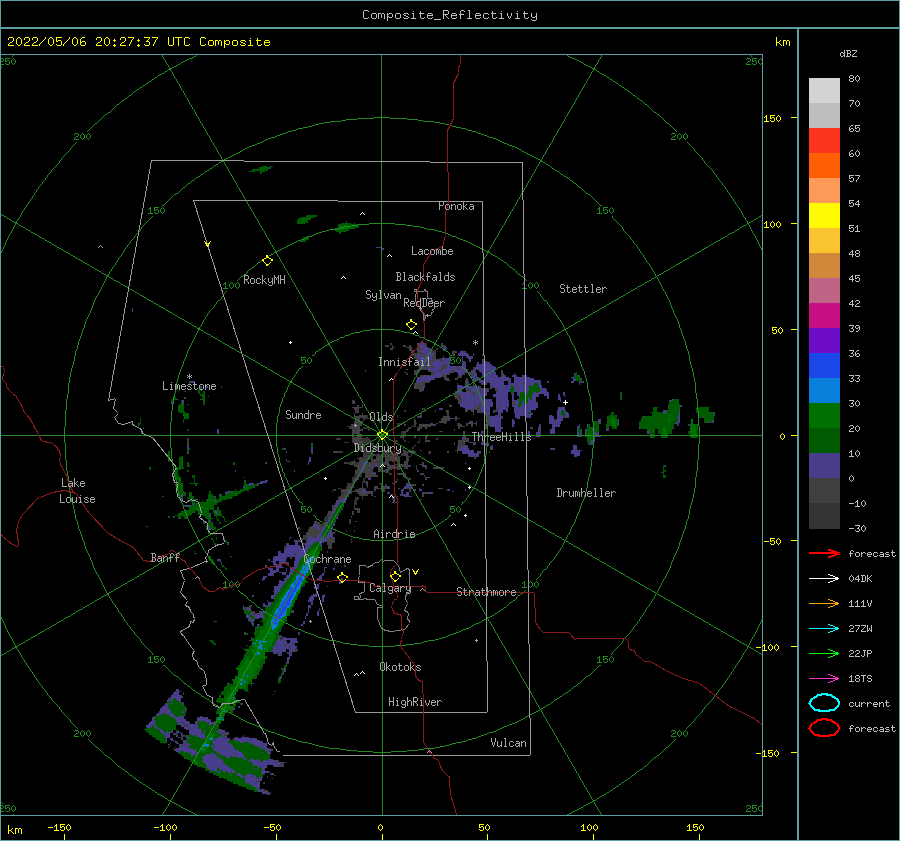
Task: Click the yellow diamond marker below RedDeer
Action: click(x=411, y=325)
